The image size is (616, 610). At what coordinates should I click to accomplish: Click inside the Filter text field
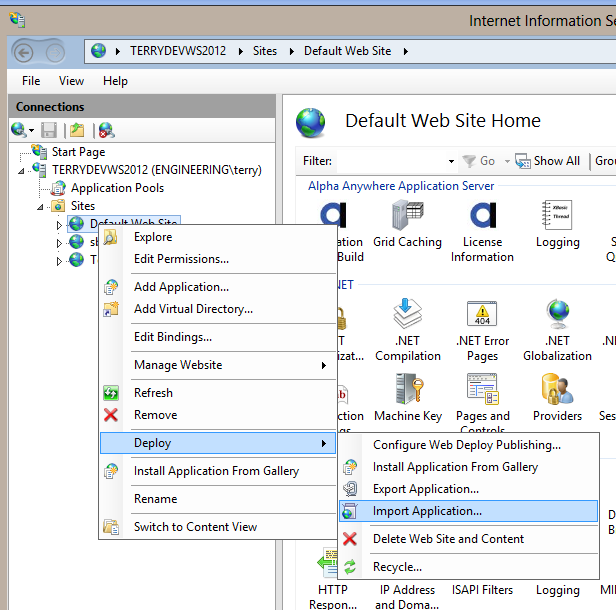391,161
